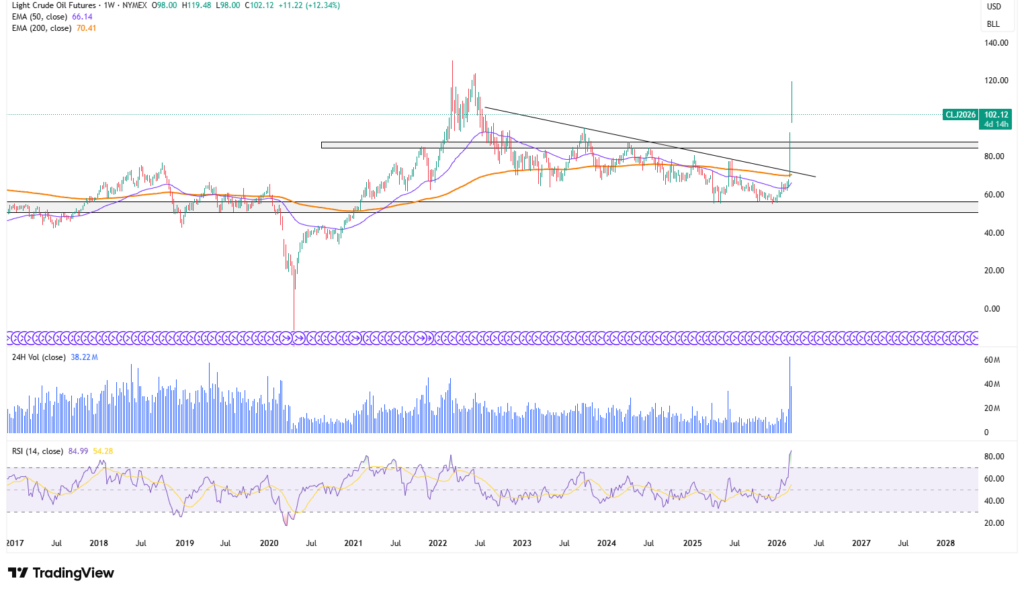1024x593 pixels.
Task: Click the Light Crude Oil Futures symbol title
Action: point(58,4)
